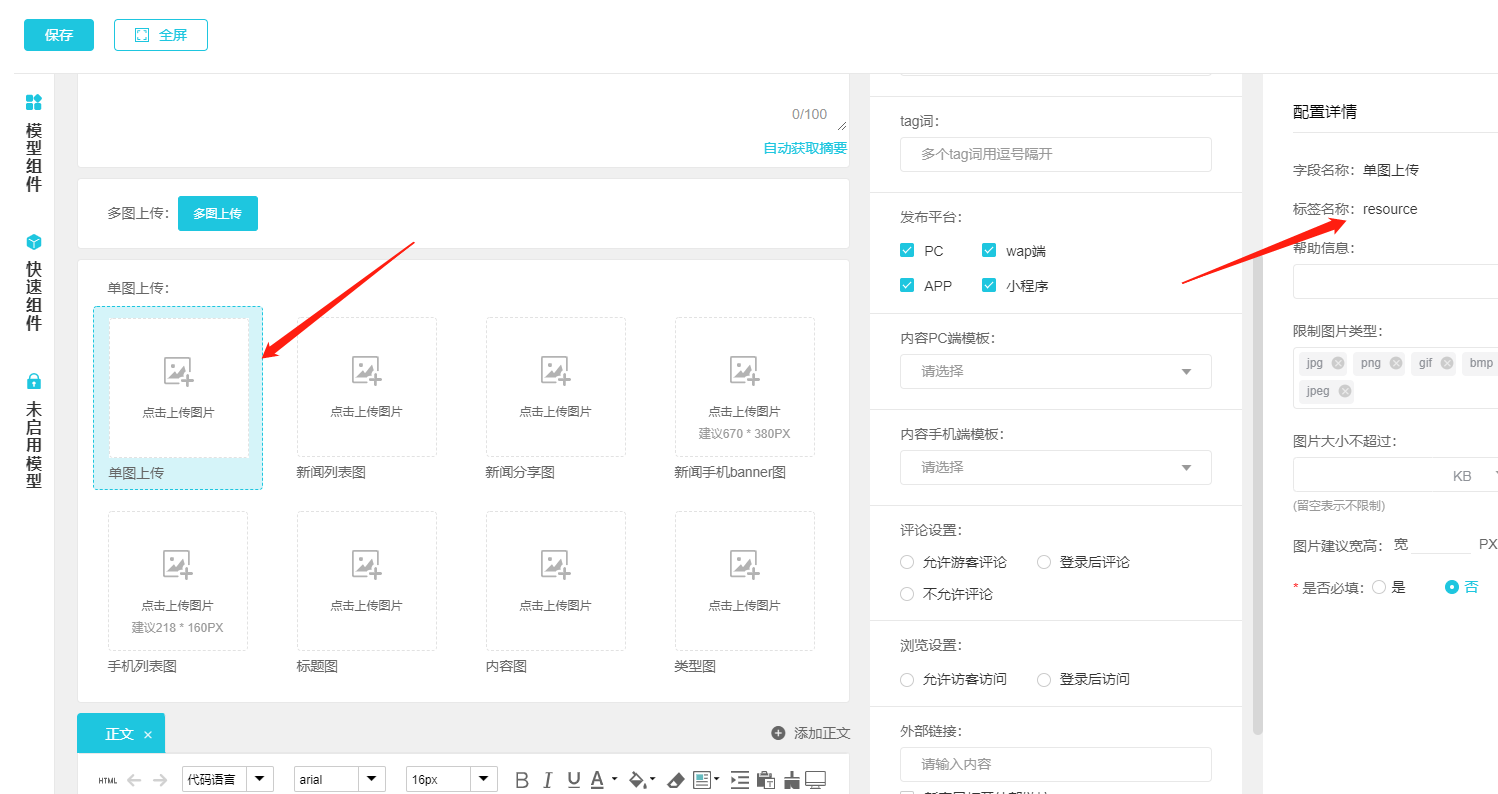Set 是否必填 to 是
The width and height of the screenshot is (1498, 794).
(x=1379, y=587)
